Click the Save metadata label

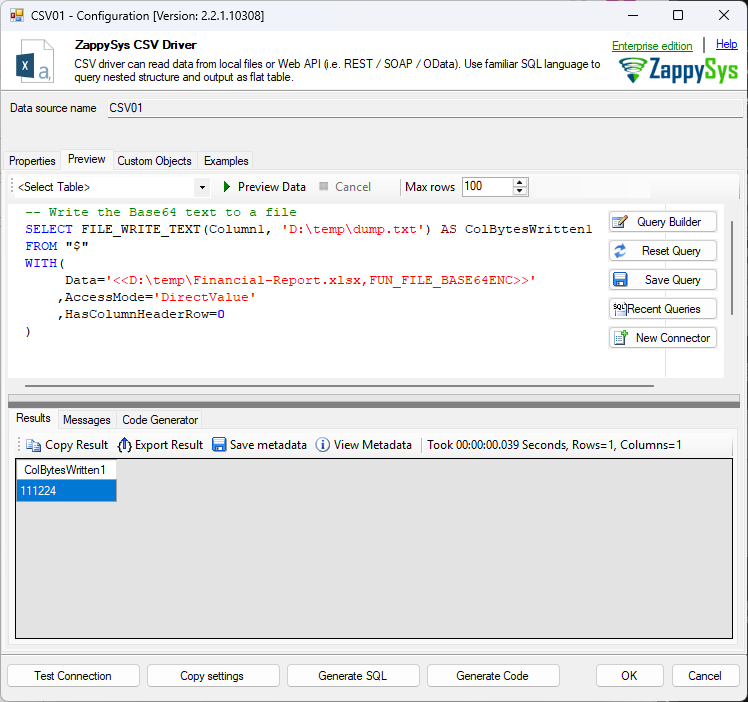(x=268, y=445)
